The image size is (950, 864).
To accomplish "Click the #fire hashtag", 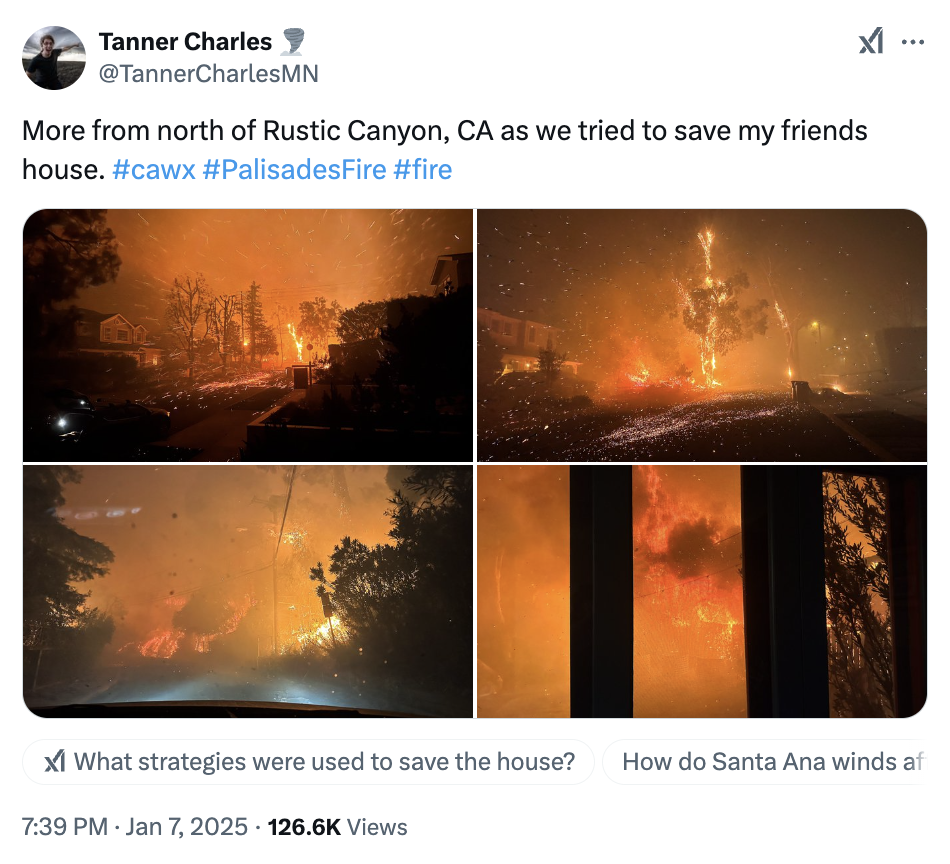I will (x=422, y=169).
